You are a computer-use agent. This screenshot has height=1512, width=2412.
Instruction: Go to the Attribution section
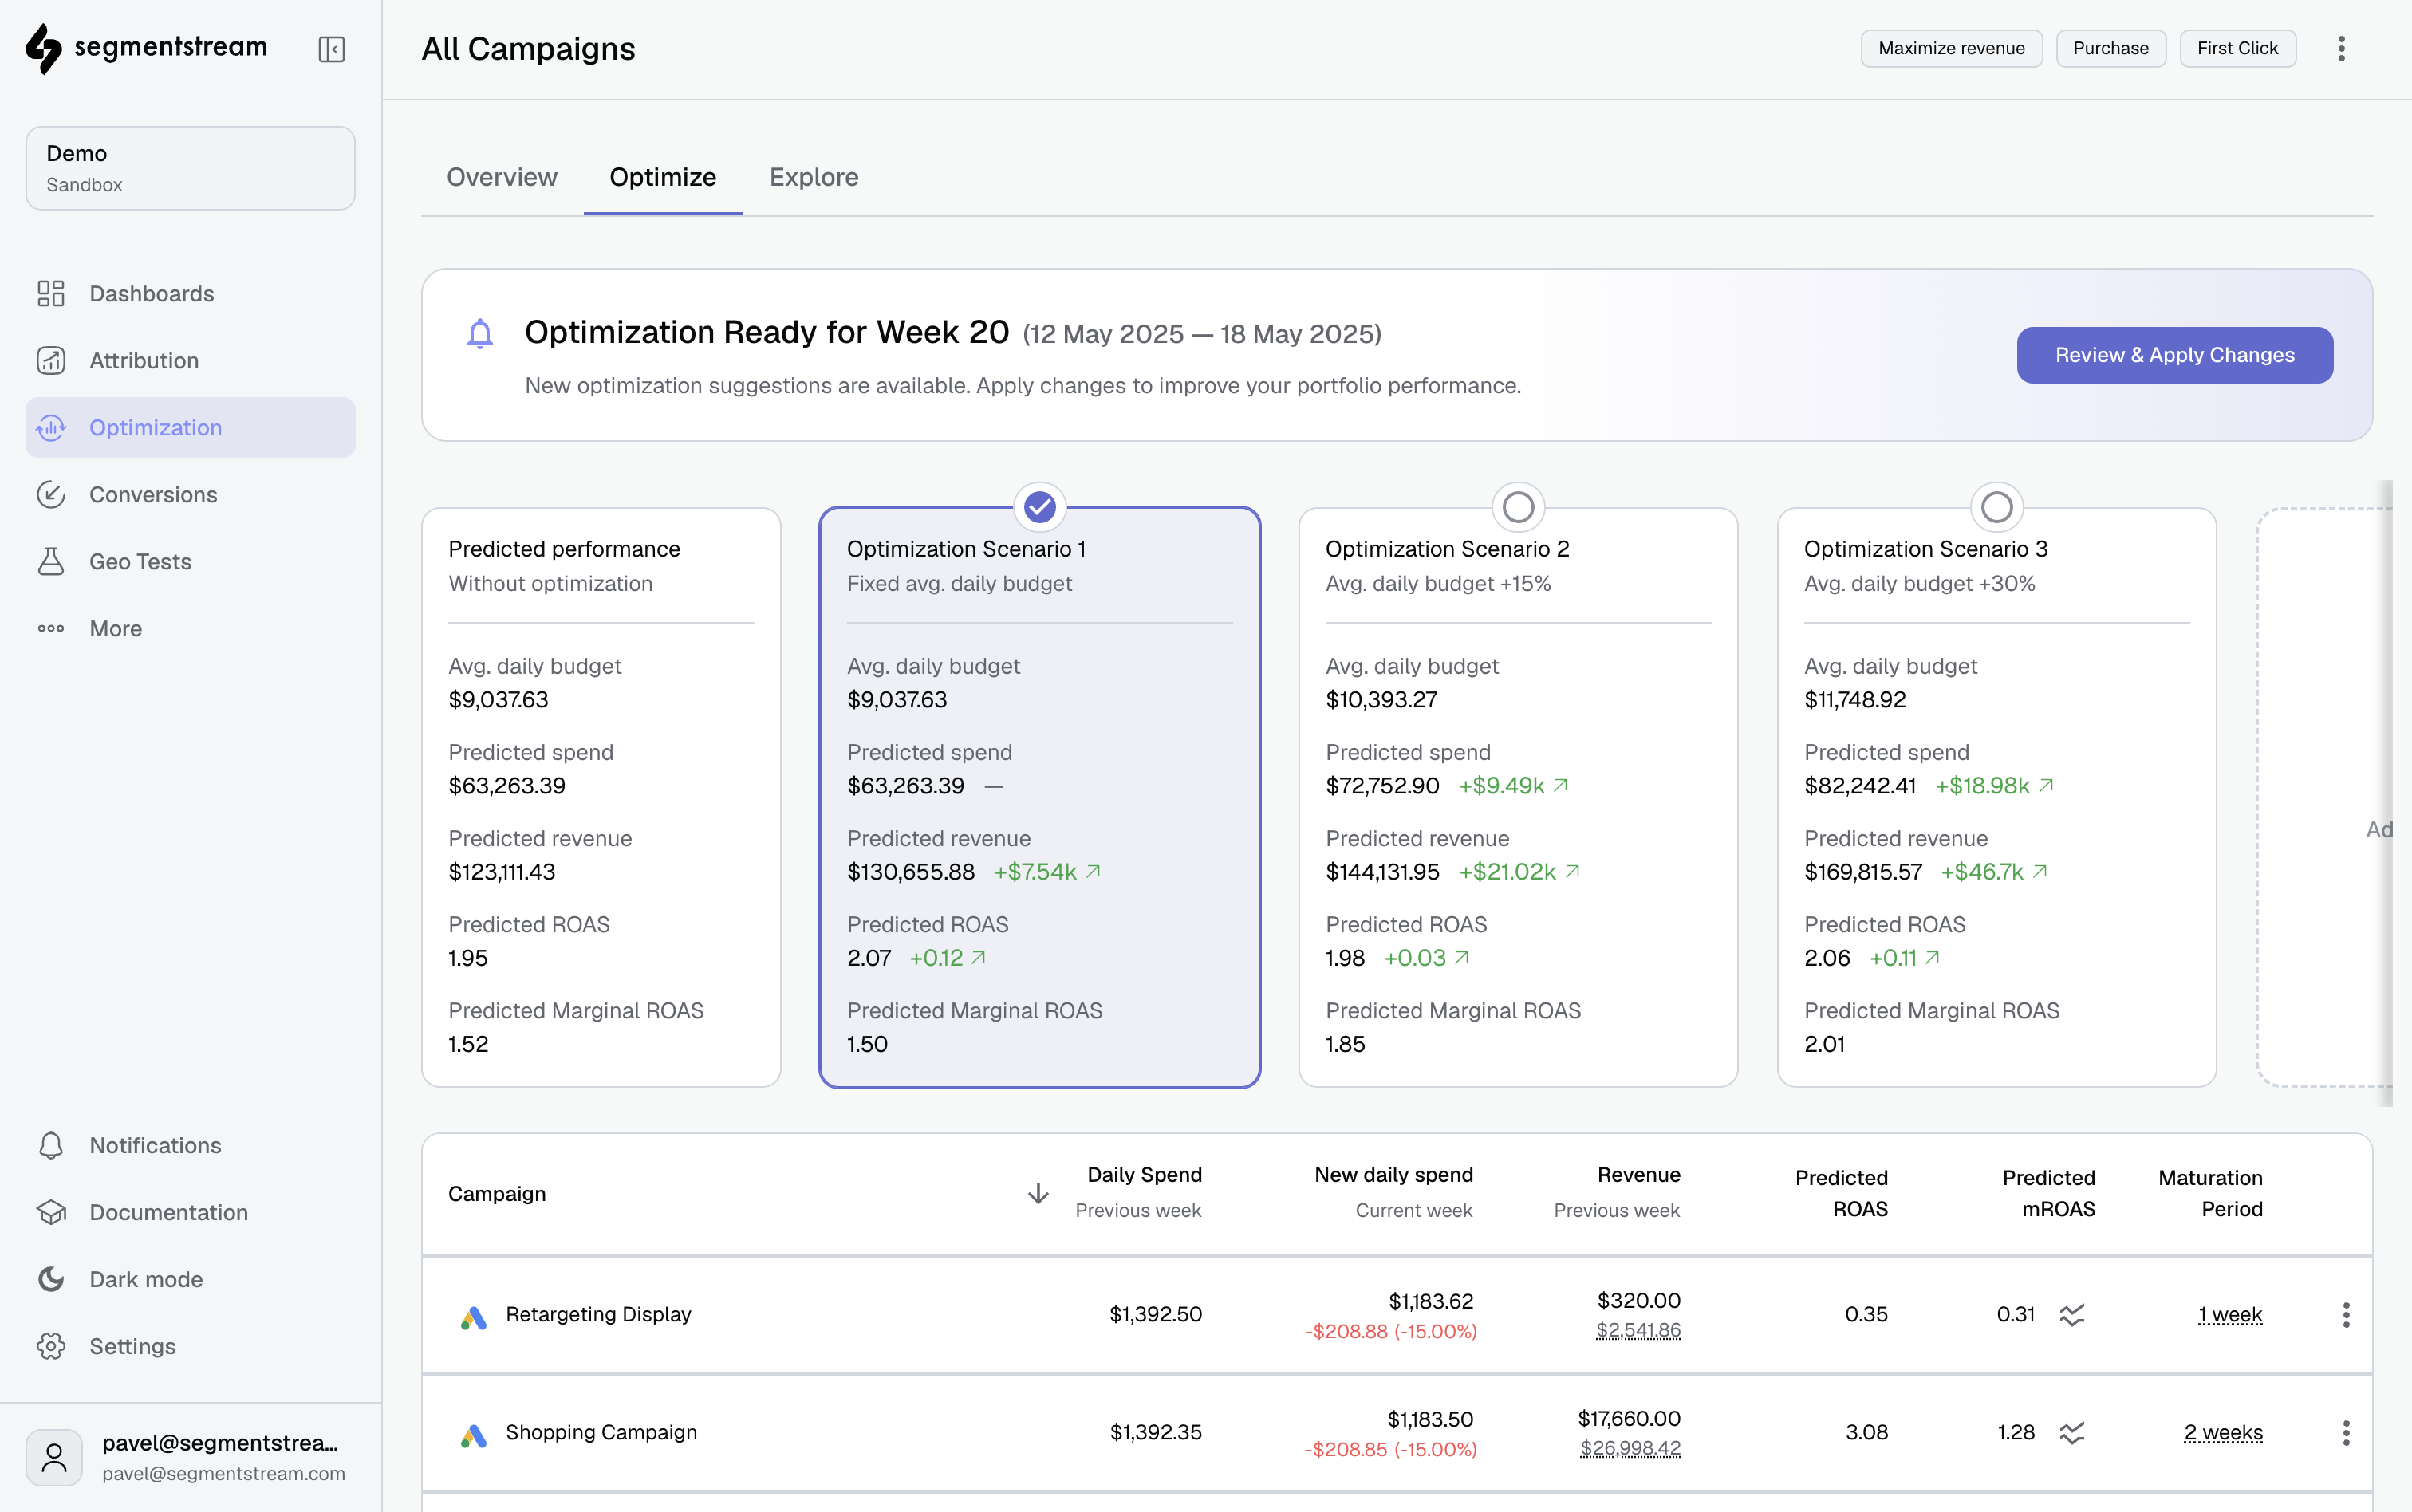click(190, 360)
